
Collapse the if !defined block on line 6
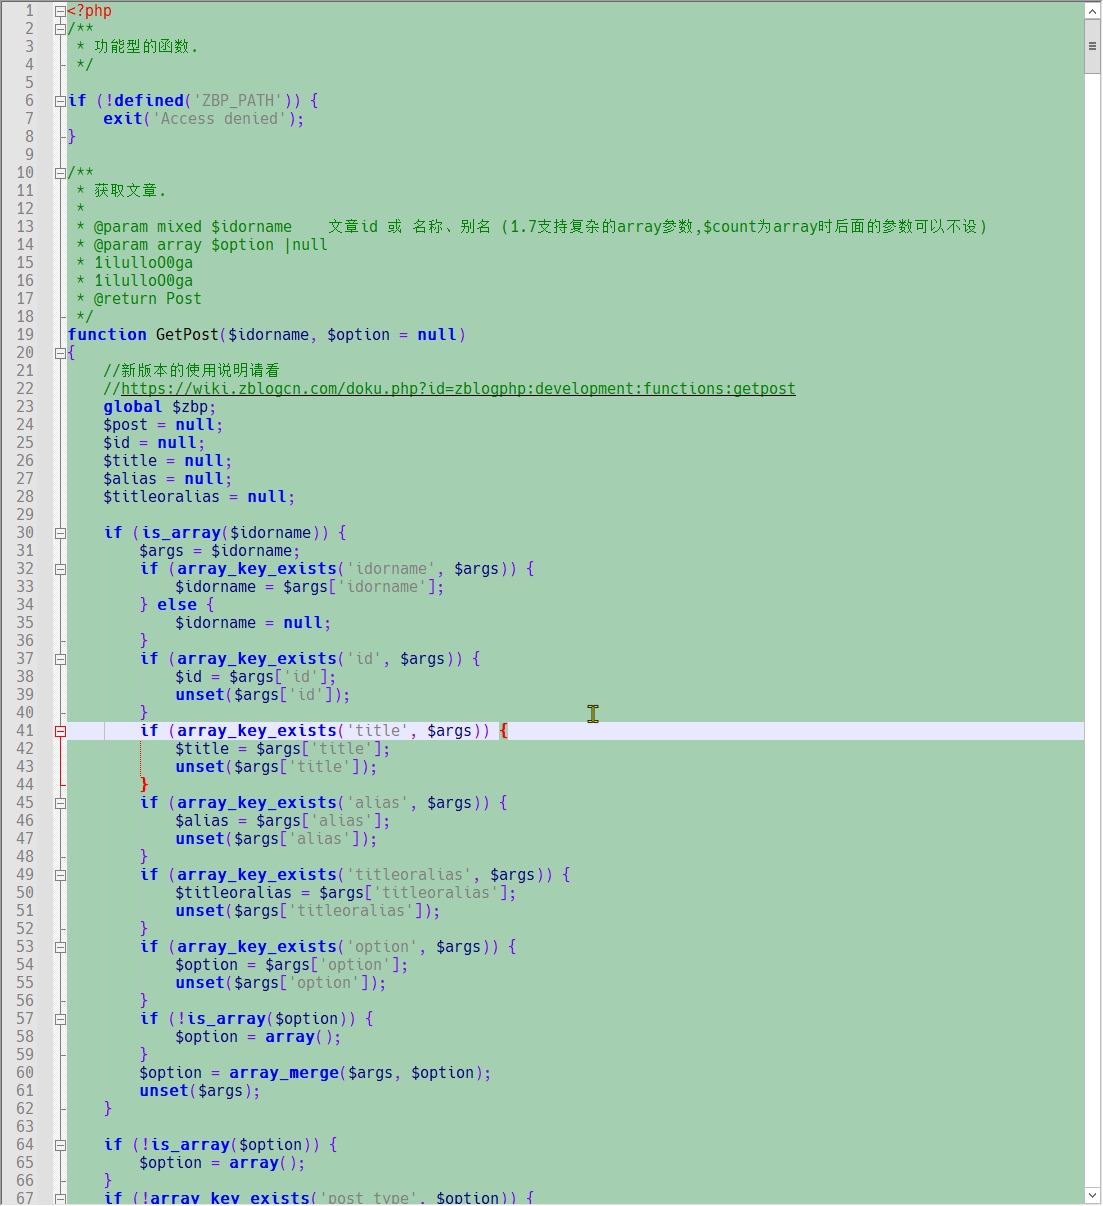click(60, 101)
